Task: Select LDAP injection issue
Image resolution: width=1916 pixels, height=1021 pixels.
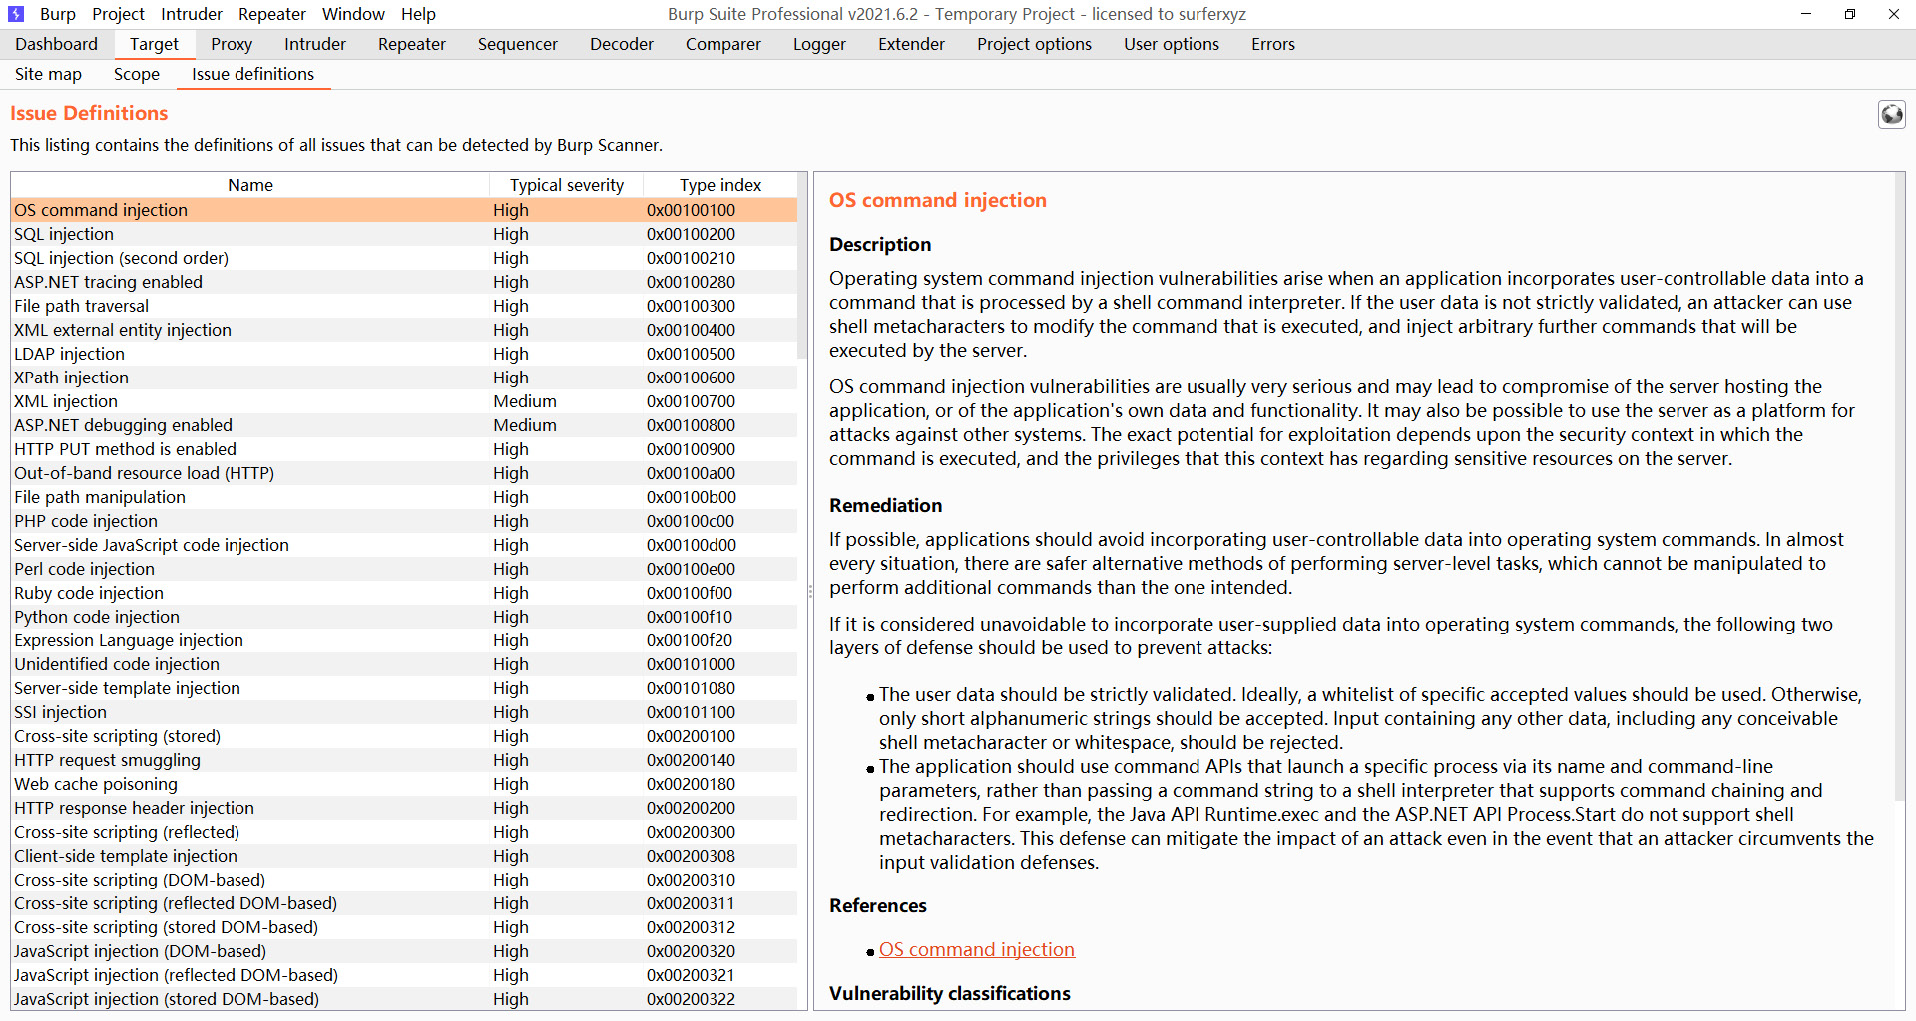Action: (x=404, y=354)
